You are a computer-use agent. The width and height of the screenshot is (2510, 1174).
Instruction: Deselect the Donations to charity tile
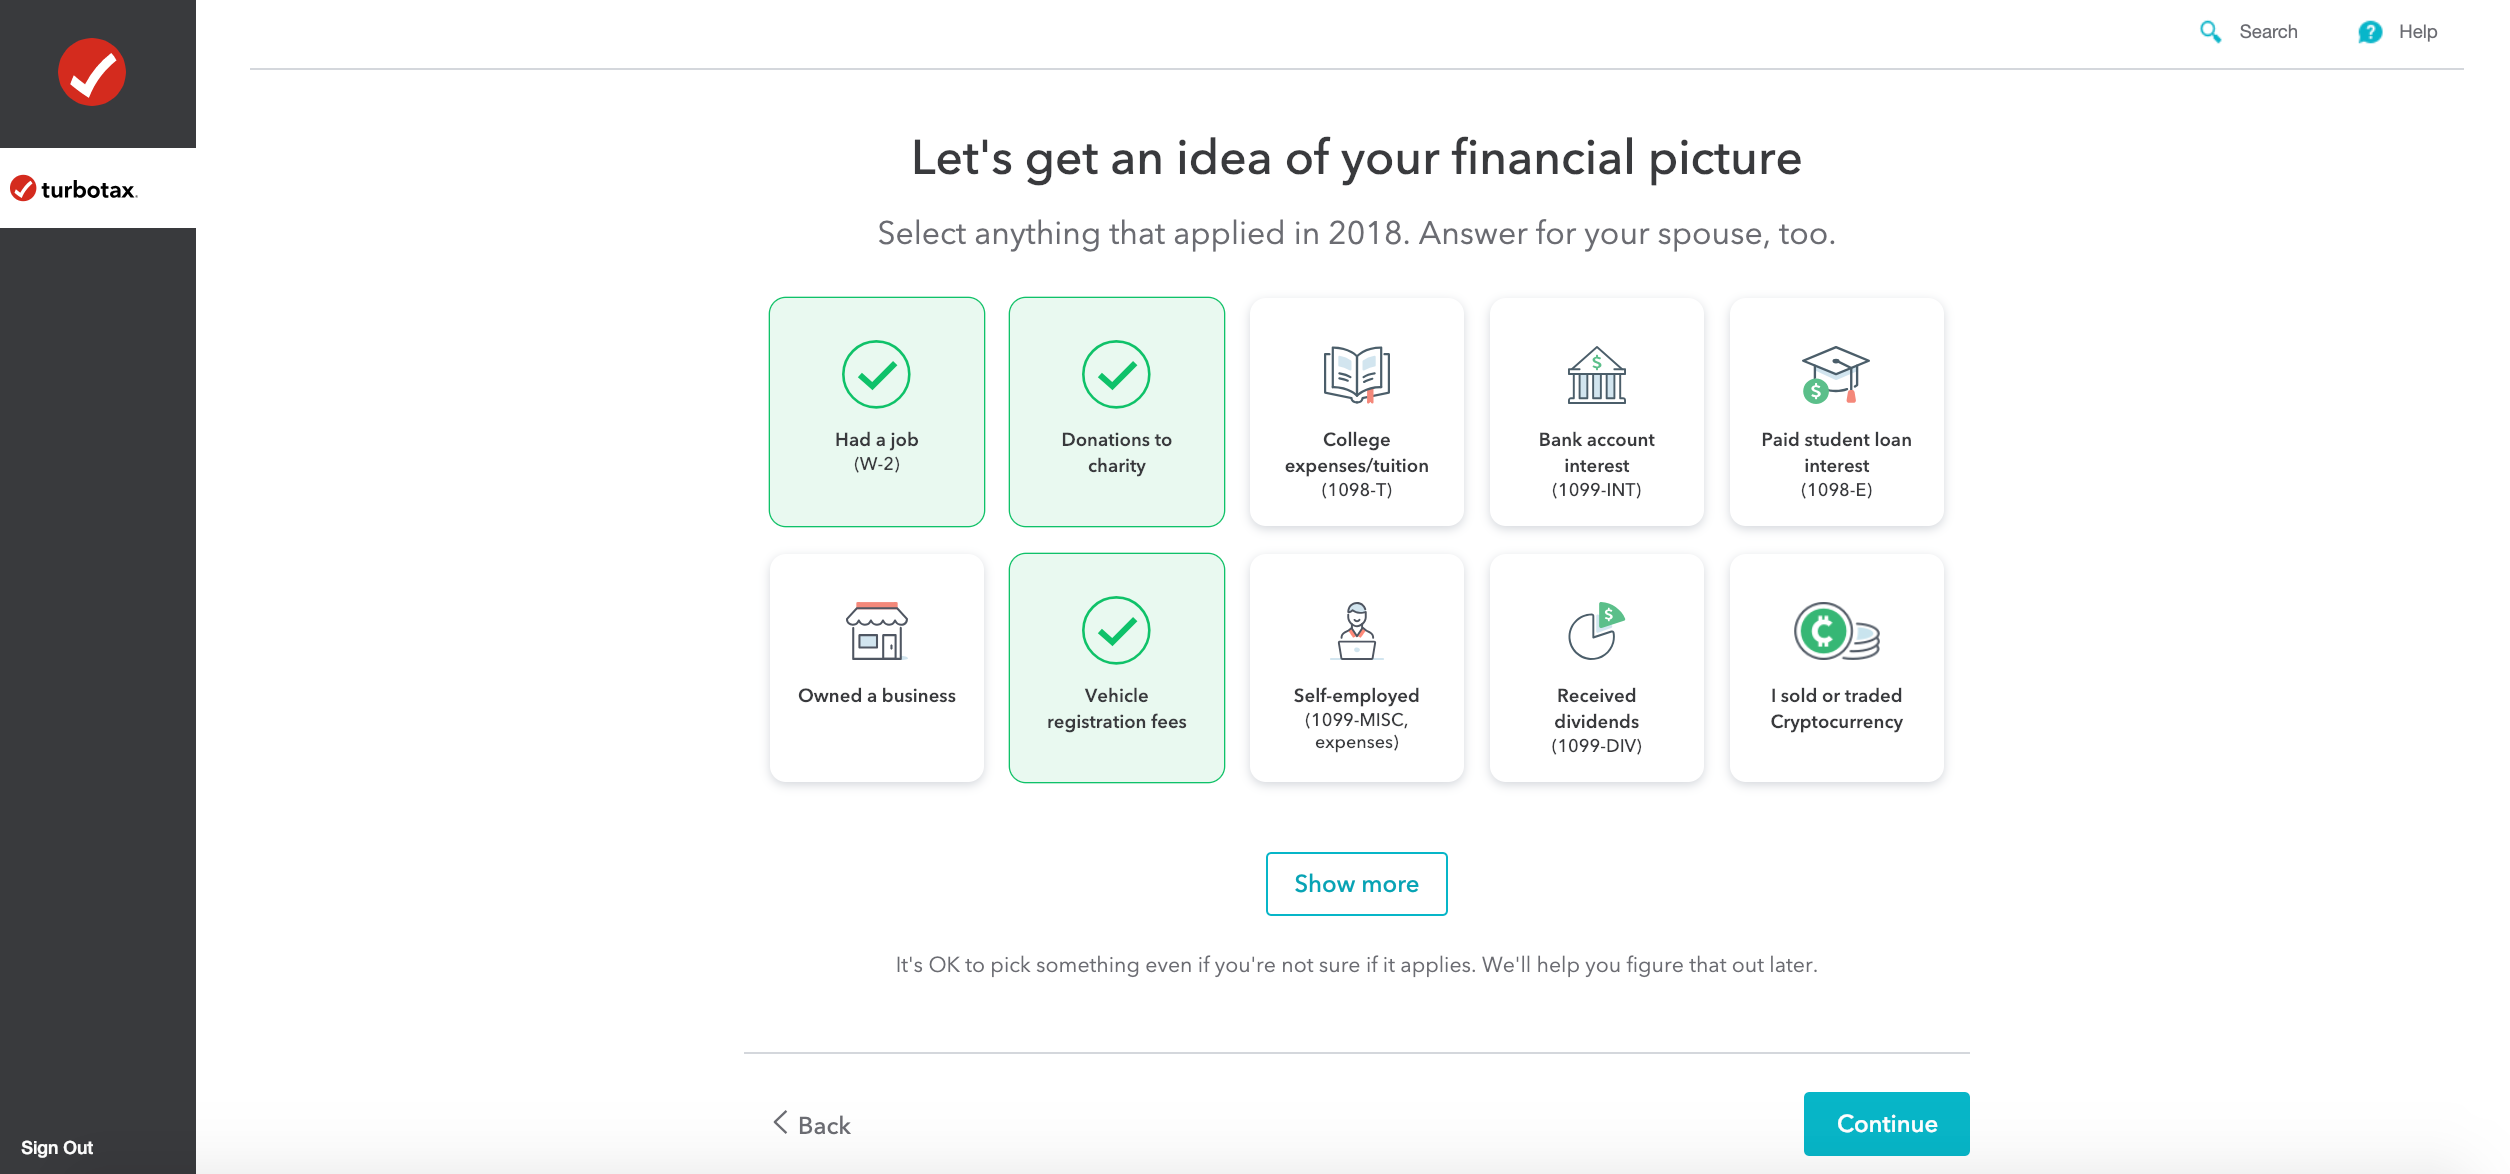[x=1116, y=412]
